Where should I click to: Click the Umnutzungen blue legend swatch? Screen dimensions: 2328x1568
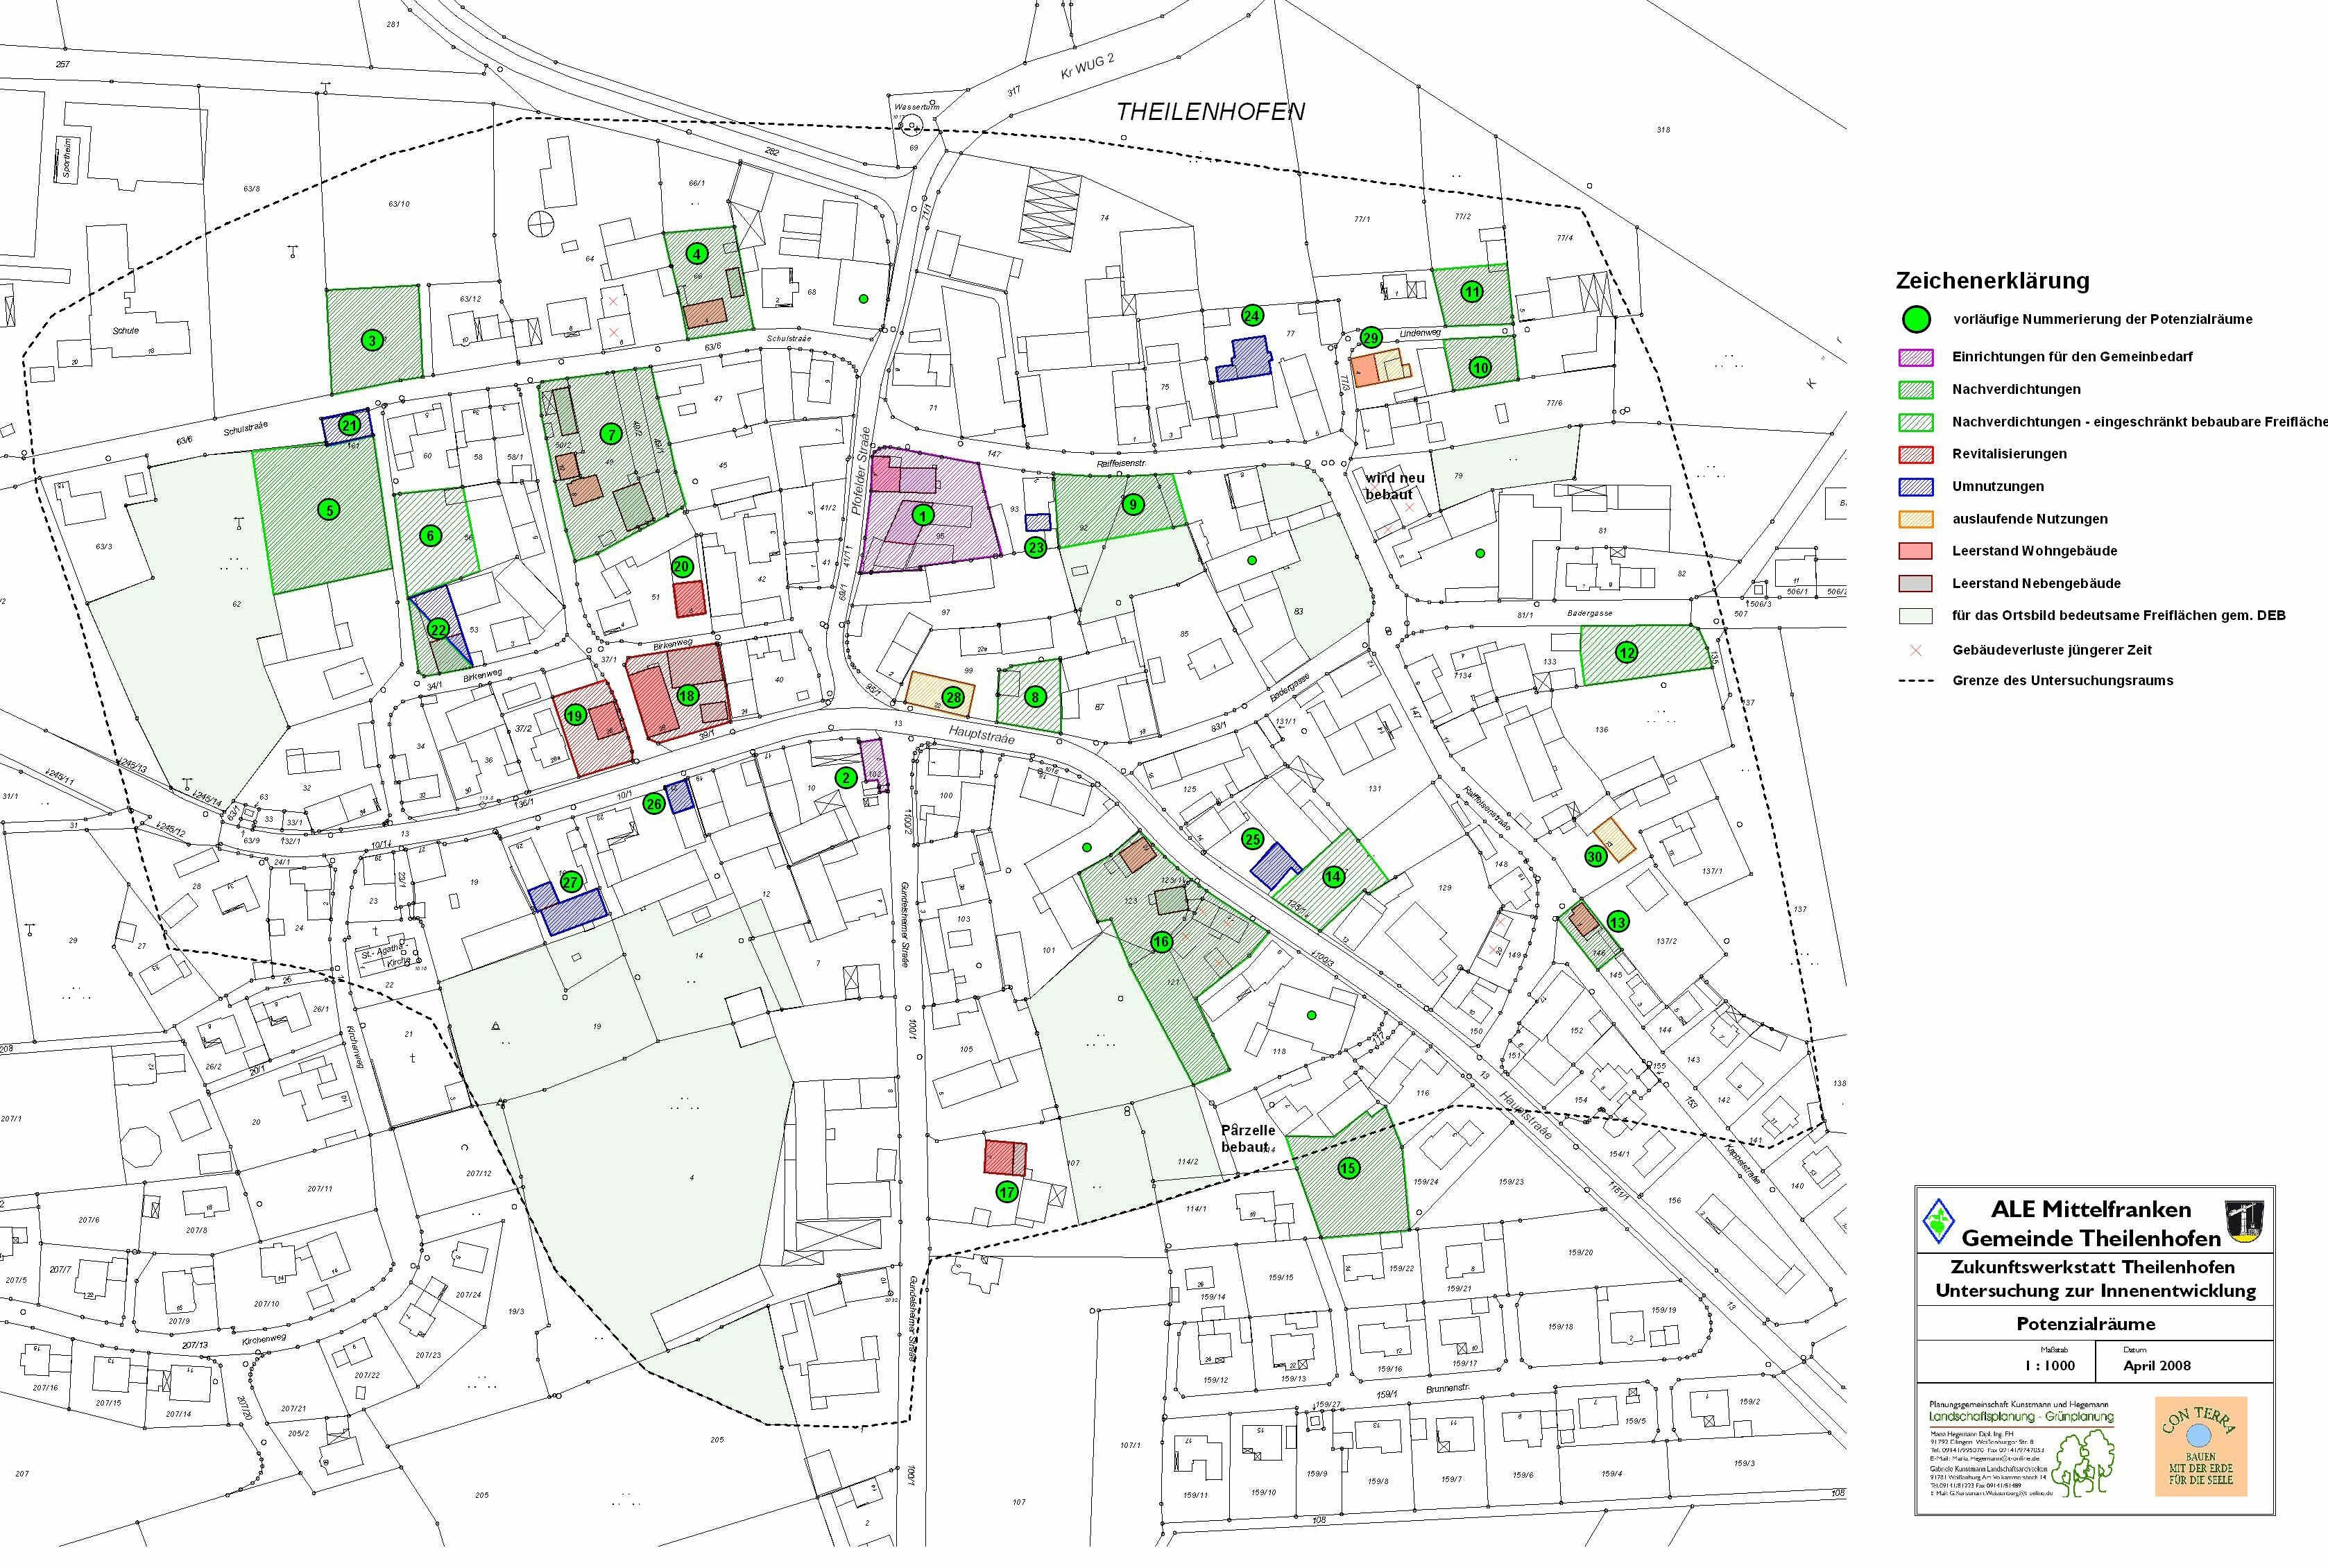pyautogui.click(x=1916, y=487)
